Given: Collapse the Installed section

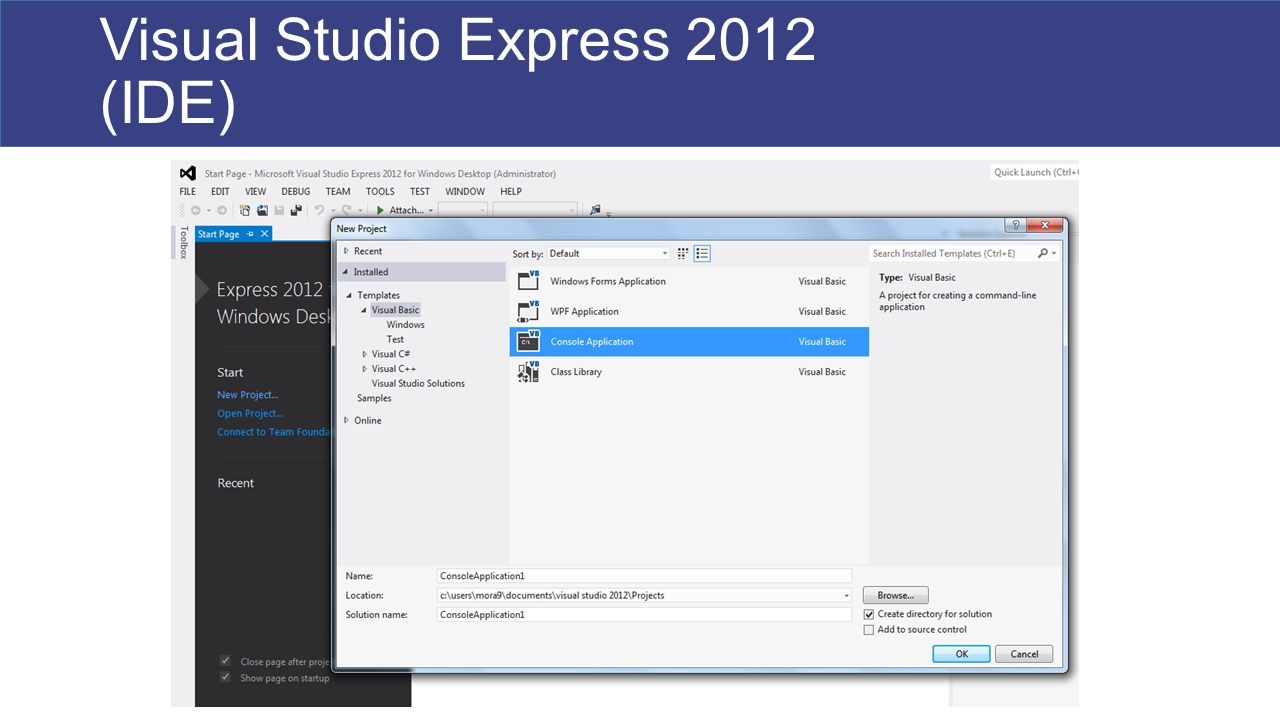Looking at the screenshot, I should pos(346,272).
